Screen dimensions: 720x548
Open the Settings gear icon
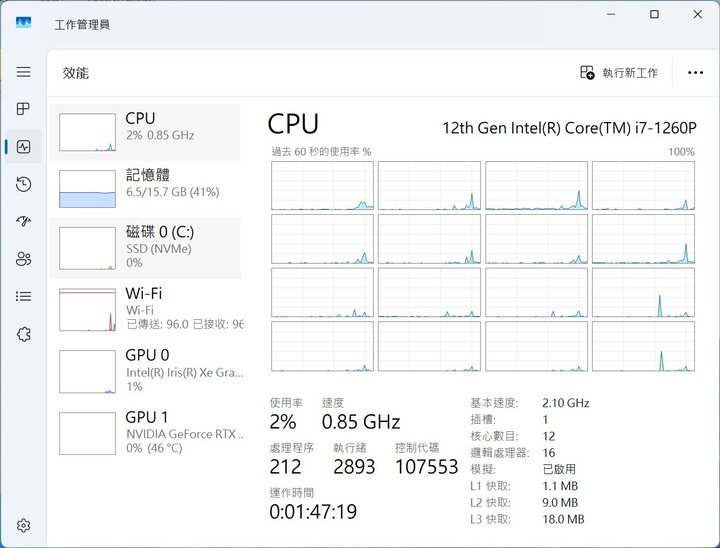[23, 525]
